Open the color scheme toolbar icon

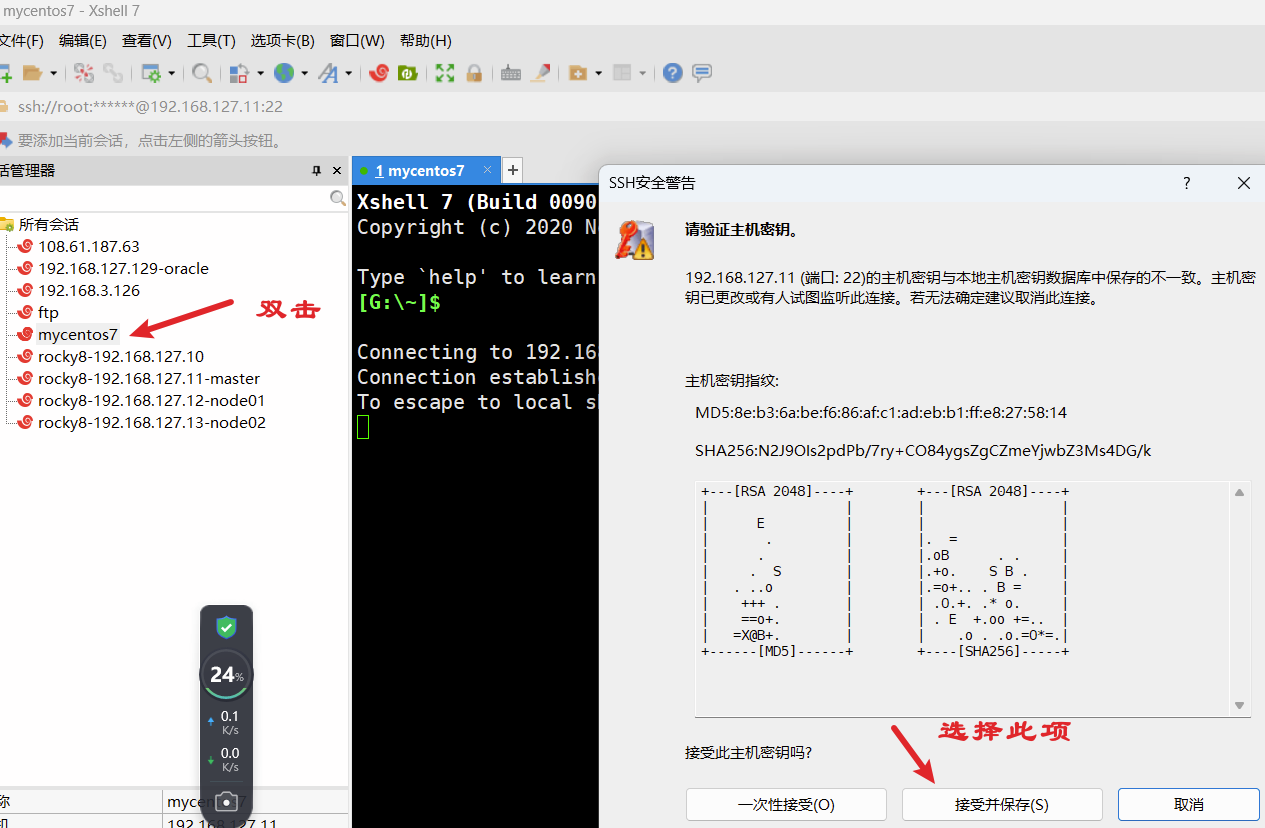pyautogui.click(x=239, y=73)
